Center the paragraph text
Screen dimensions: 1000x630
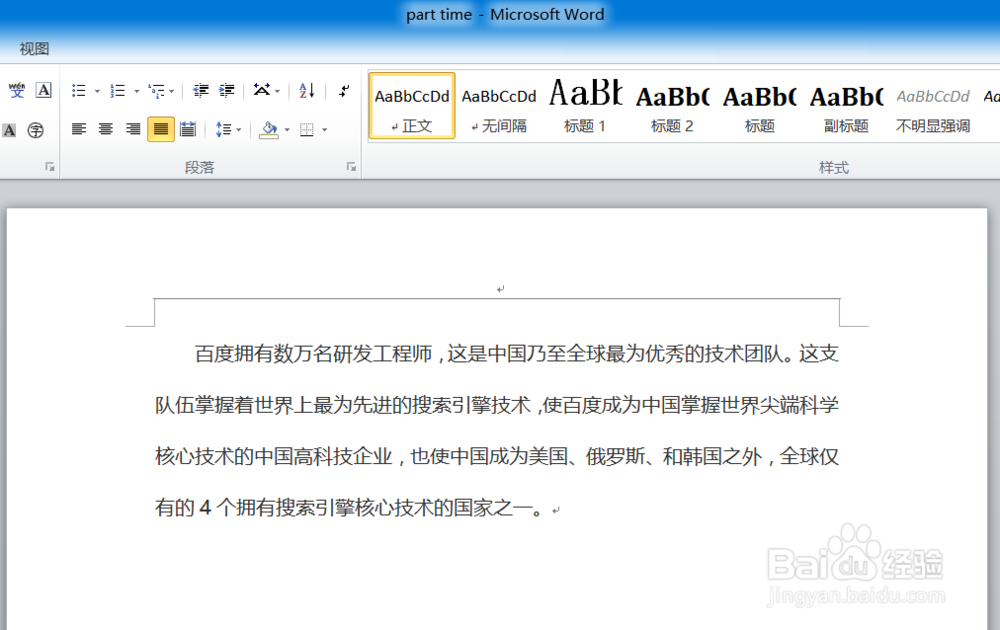(x=106, y=129)
